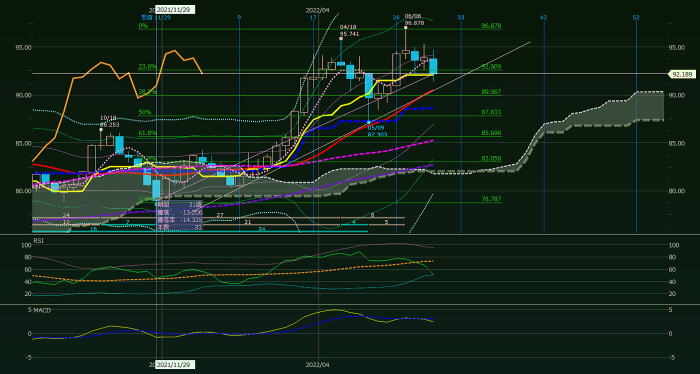The width and height of the screenshot is (700, 374).
Task: Select the 23.6% Fibonacci level label
Action: [x=147, y=67]
